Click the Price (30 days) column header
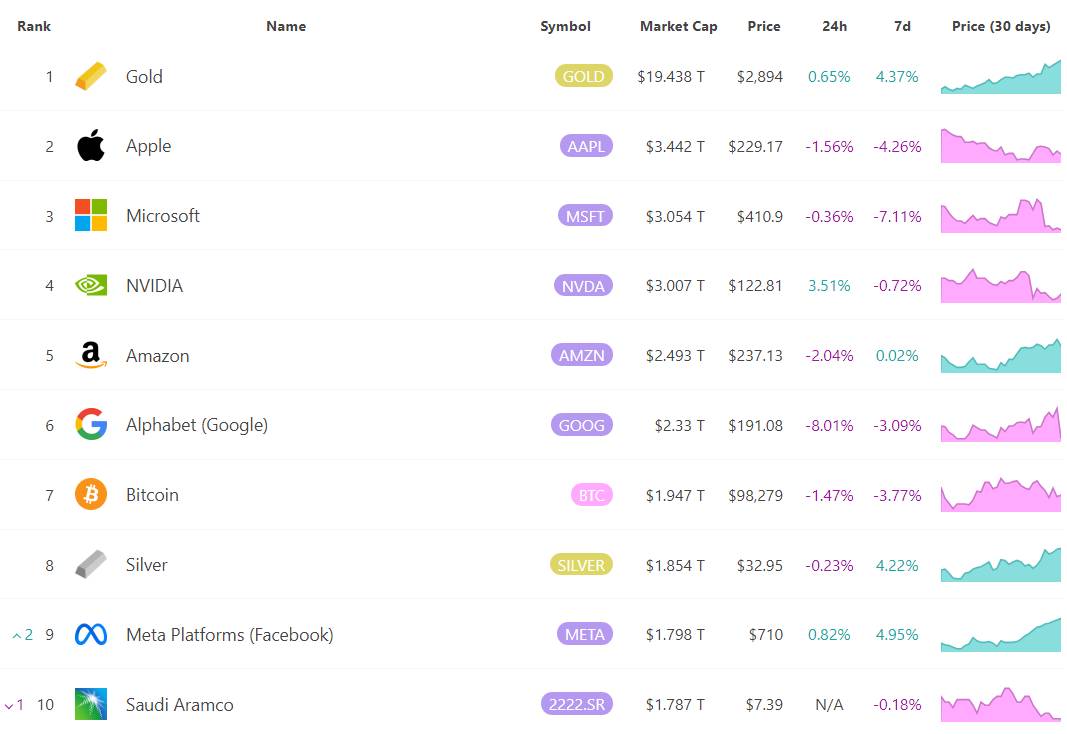 tap(1001, 27)
